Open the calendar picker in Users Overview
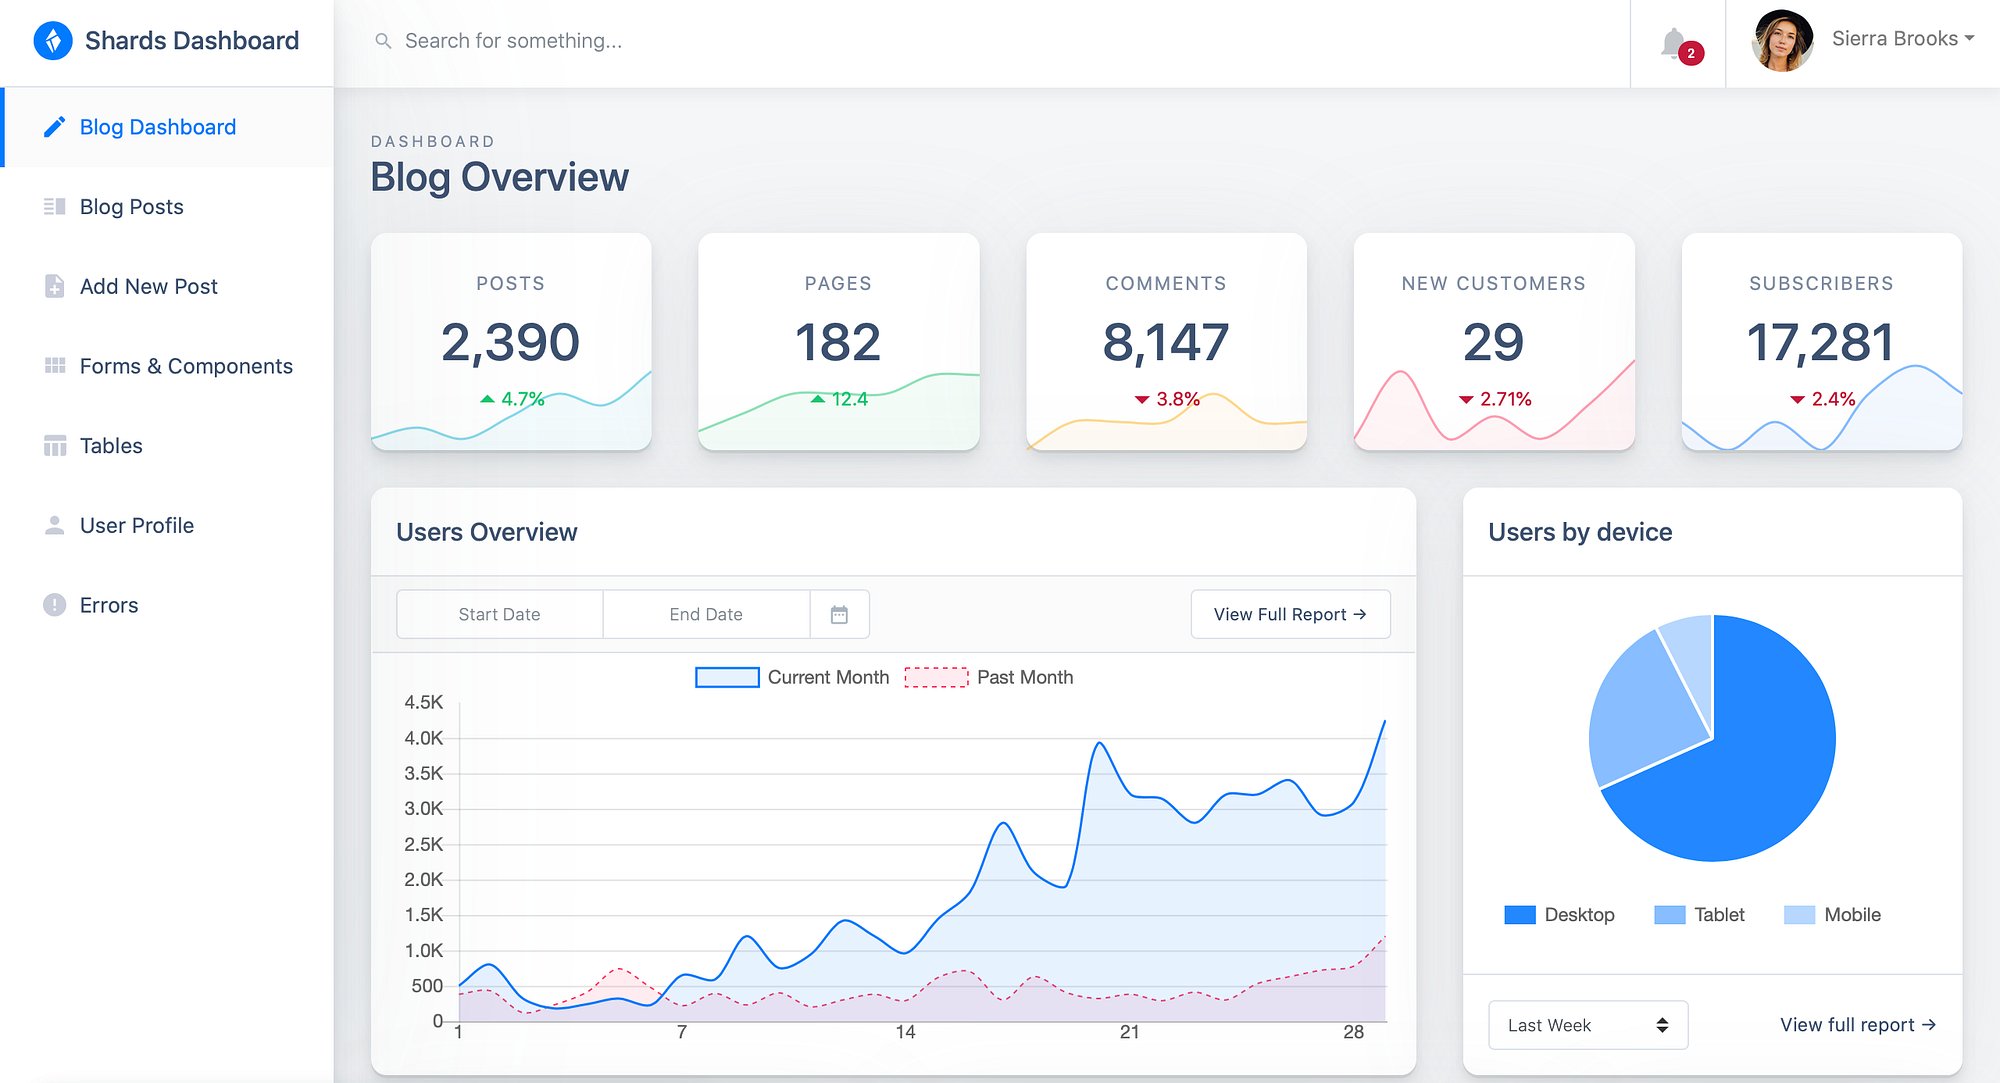The image size is (2000, 1083). [839, 613]
